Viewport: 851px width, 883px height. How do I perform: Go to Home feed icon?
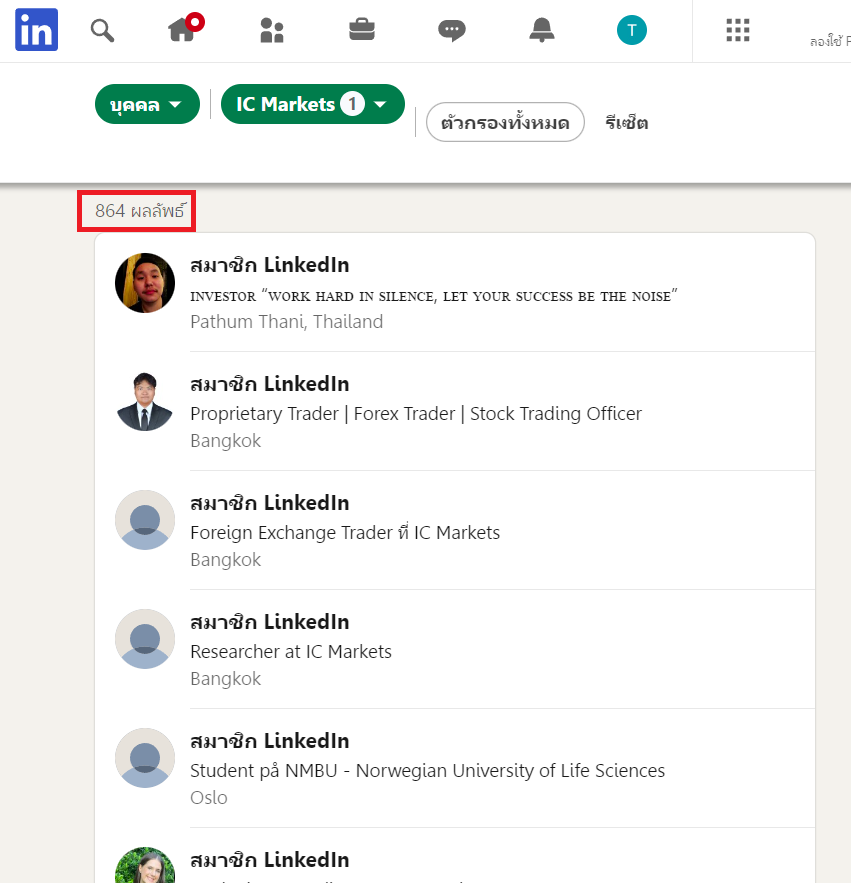point(182,31)
